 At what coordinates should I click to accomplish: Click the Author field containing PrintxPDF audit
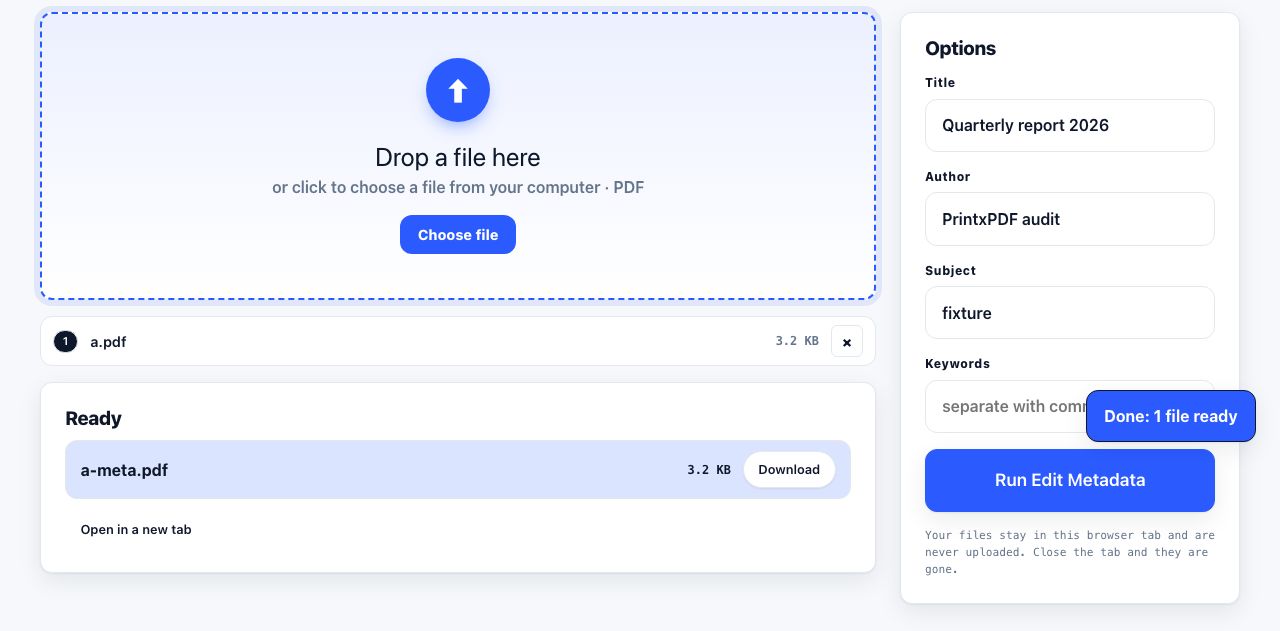1070,219
